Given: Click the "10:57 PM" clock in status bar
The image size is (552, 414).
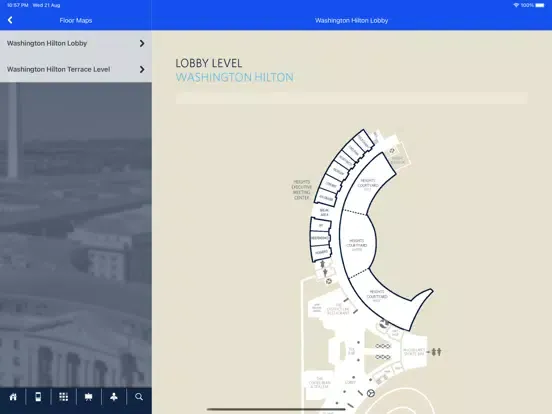Looking at the screenshot, I should (x=18, y=5).
